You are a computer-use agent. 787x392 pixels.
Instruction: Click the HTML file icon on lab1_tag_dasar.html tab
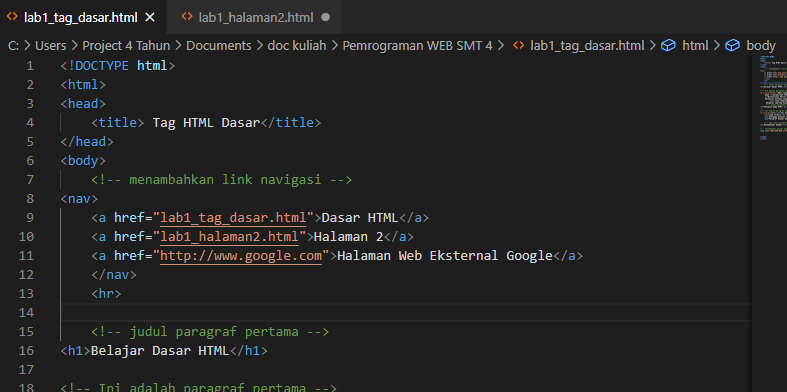point(12,17)
